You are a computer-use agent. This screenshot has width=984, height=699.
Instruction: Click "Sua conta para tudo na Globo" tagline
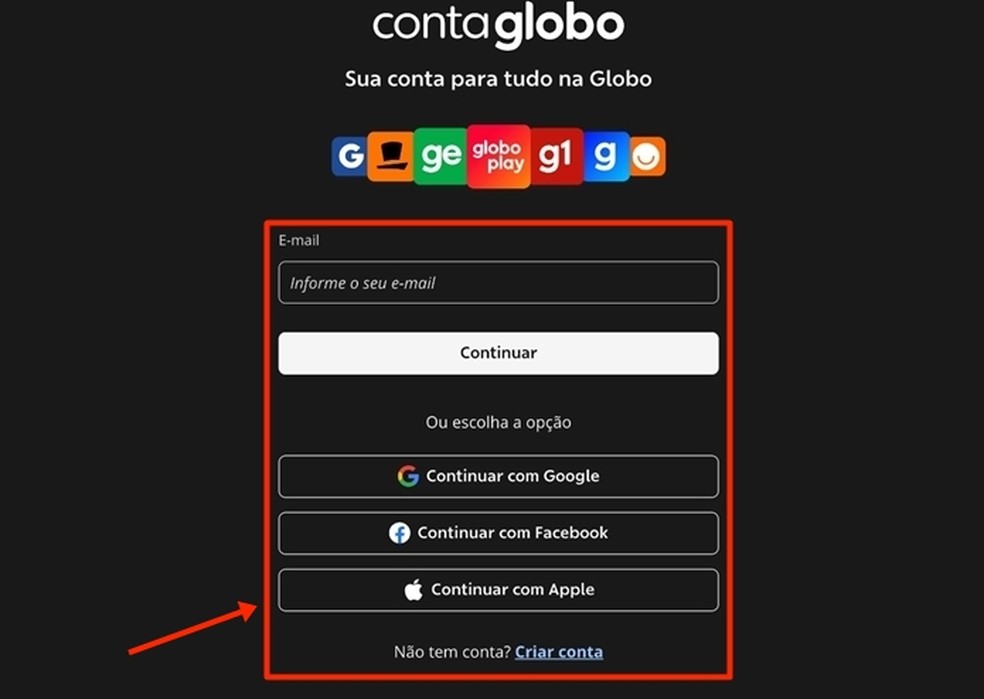498,79
